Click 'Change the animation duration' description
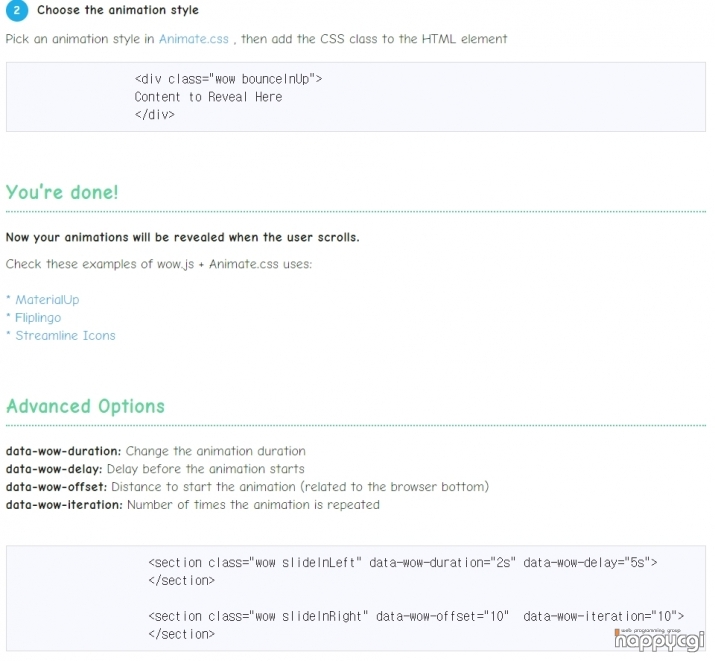The width and height of the screenshot is (715, 661). coord(216,451)
